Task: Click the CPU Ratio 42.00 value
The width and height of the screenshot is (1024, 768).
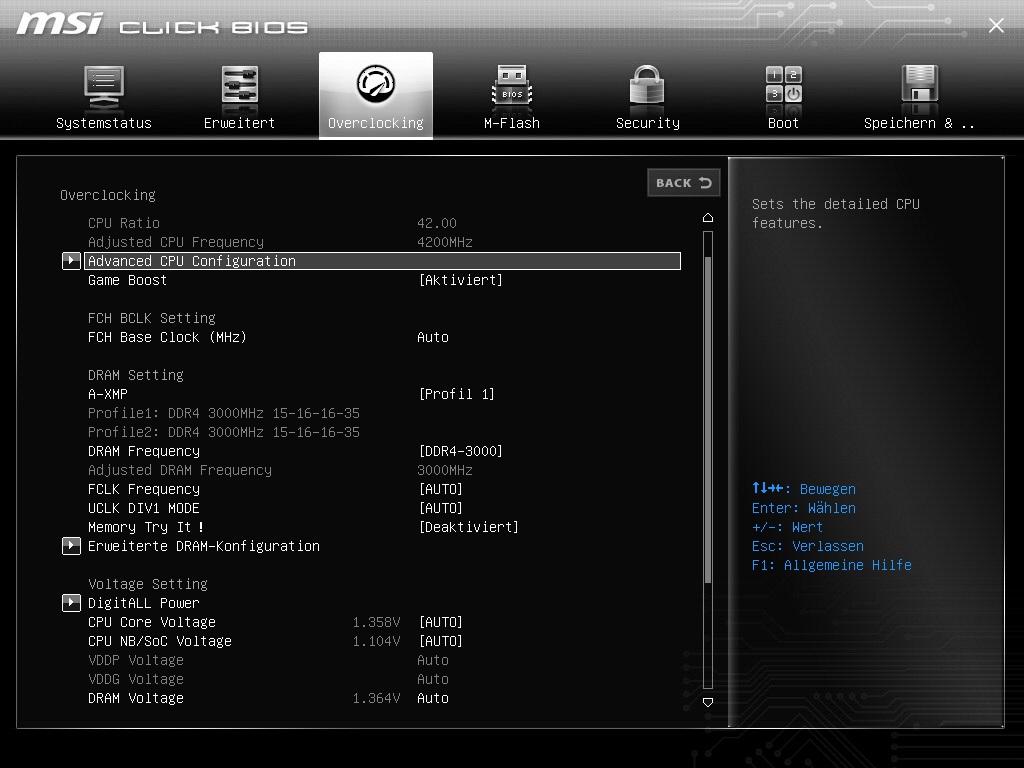Action: click(437, 223)
